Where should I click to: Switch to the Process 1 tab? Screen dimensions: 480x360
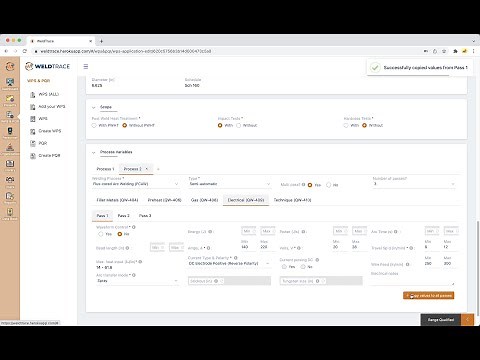[x=105, y=169]
